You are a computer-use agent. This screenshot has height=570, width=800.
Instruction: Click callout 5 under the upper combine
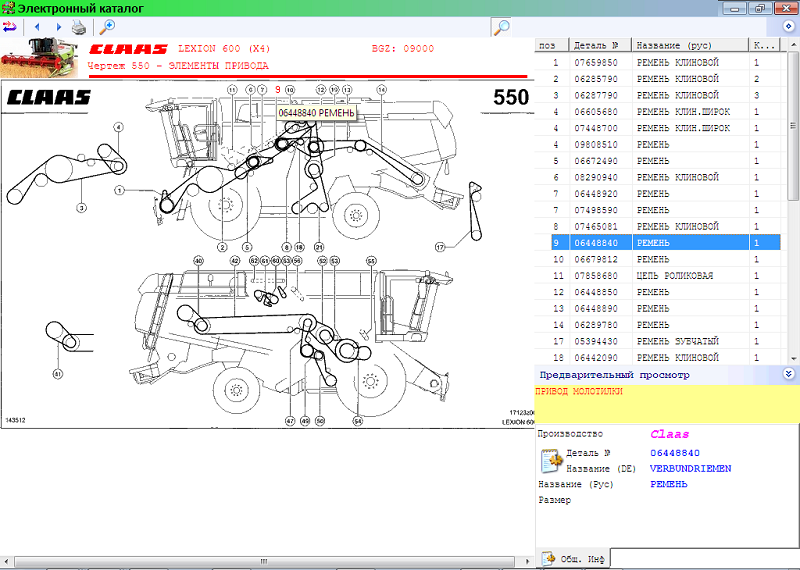(247, 247)
